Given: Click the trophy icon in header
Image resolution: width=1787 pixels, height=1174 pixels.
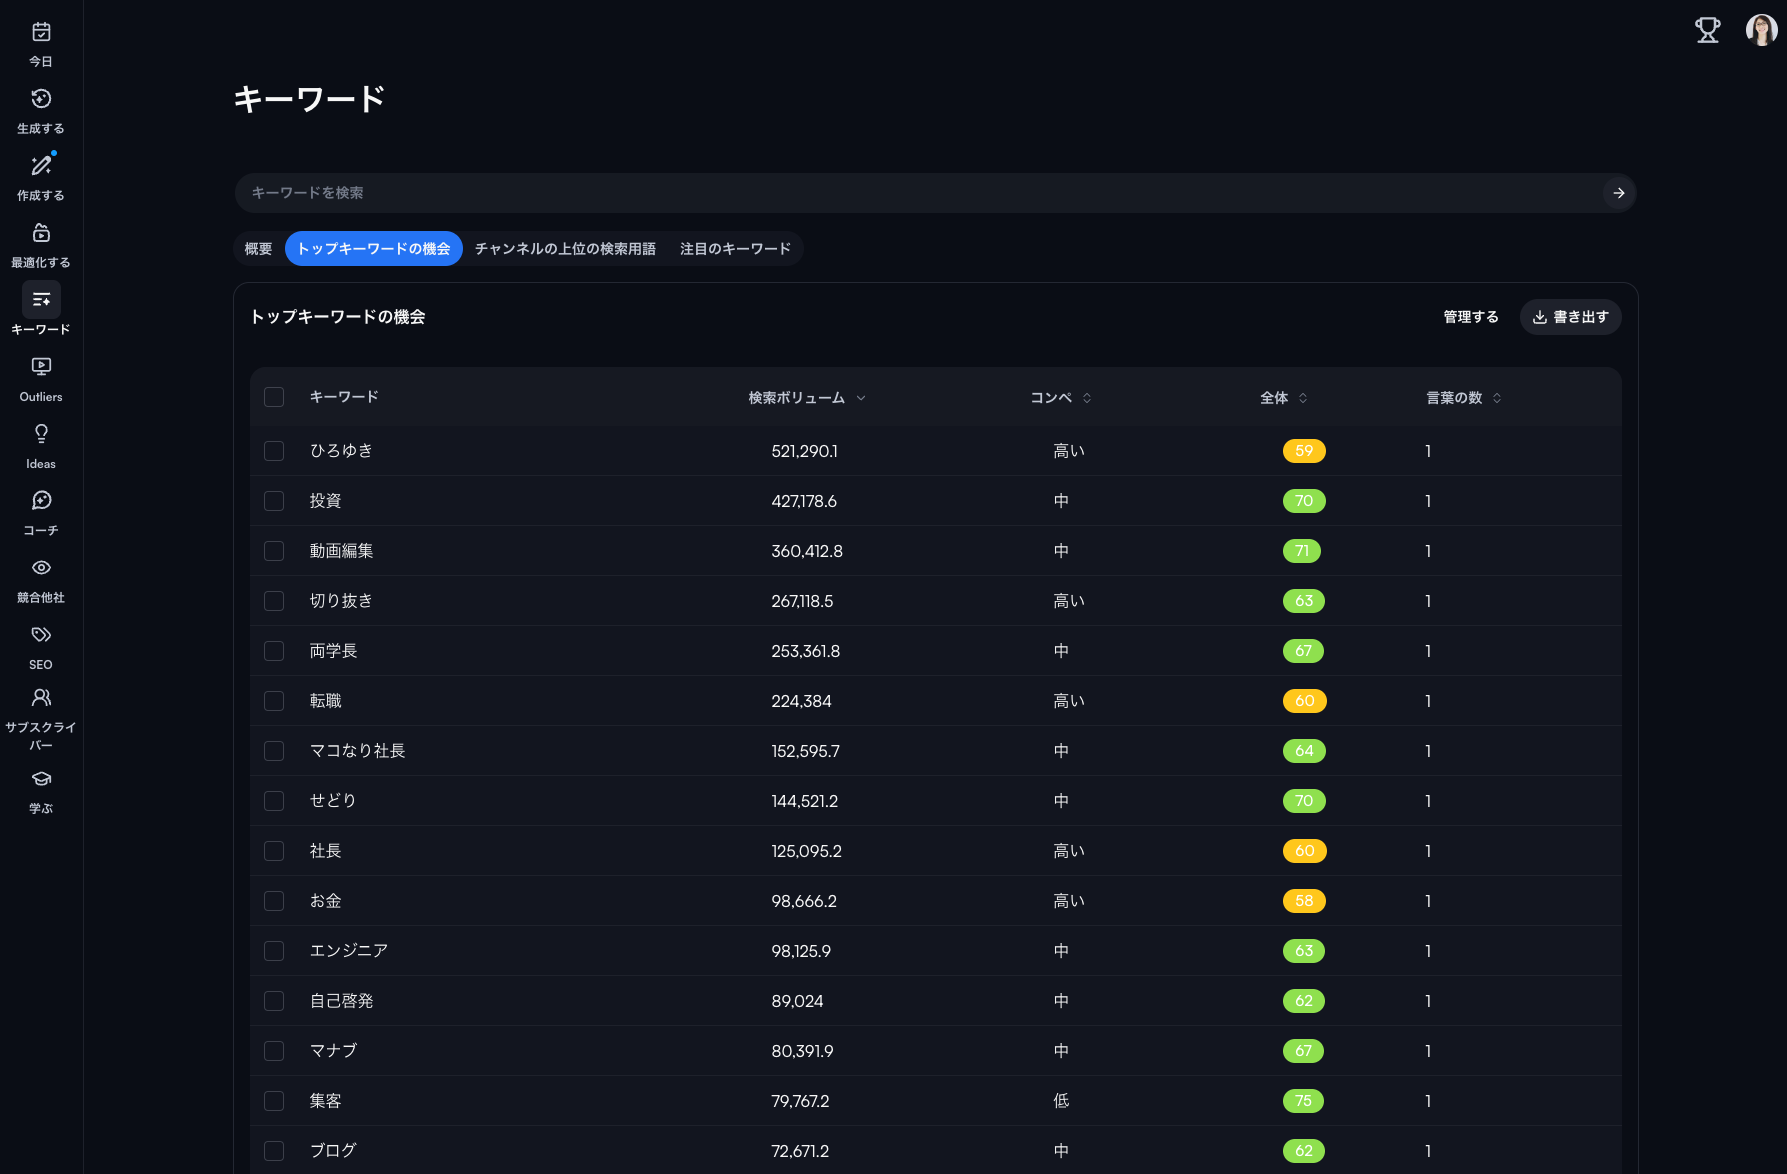Looking at the screenshot, I should pos(1708,30).
